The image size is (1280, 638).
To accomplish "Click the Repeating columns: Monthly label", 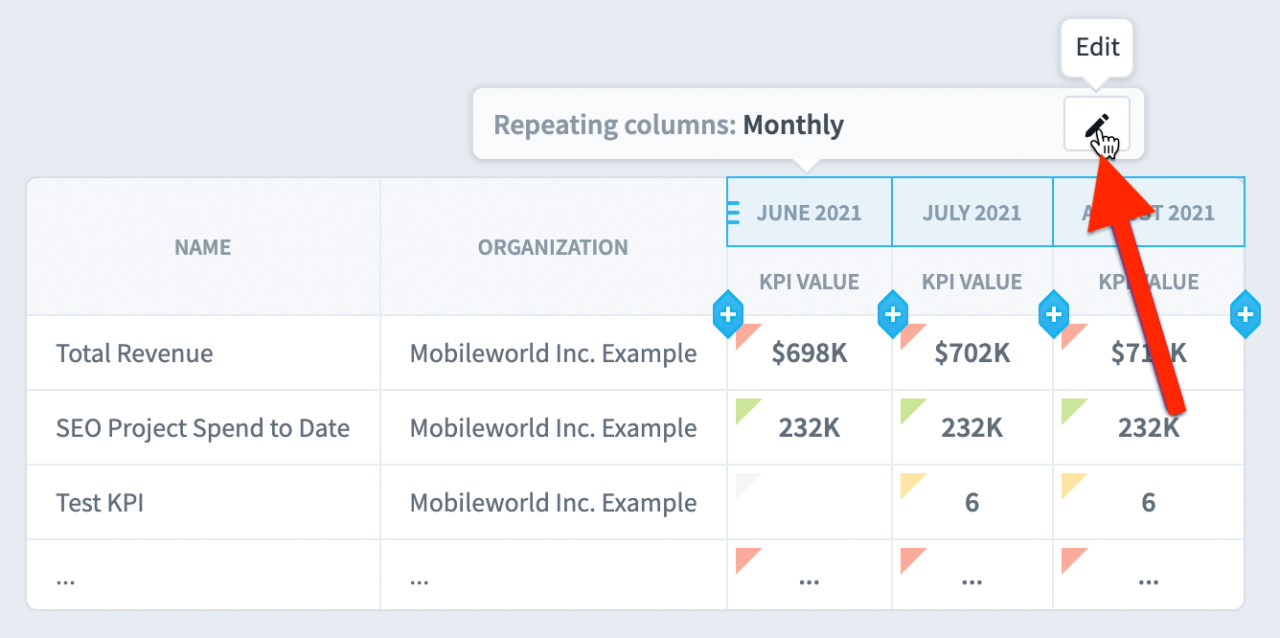I will pos(669,125).
